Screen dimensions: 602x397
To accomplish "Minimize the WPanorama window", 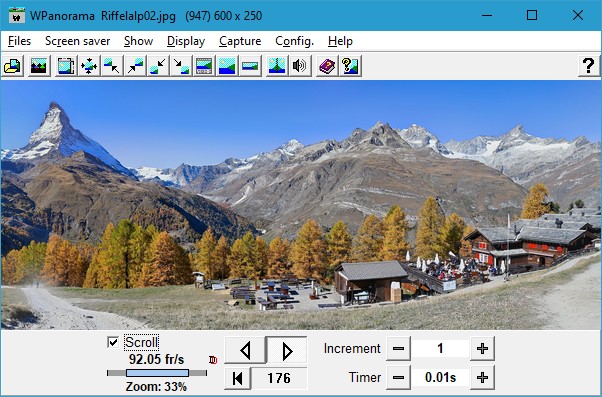I will pyautogui.click(x=487, y=15).
